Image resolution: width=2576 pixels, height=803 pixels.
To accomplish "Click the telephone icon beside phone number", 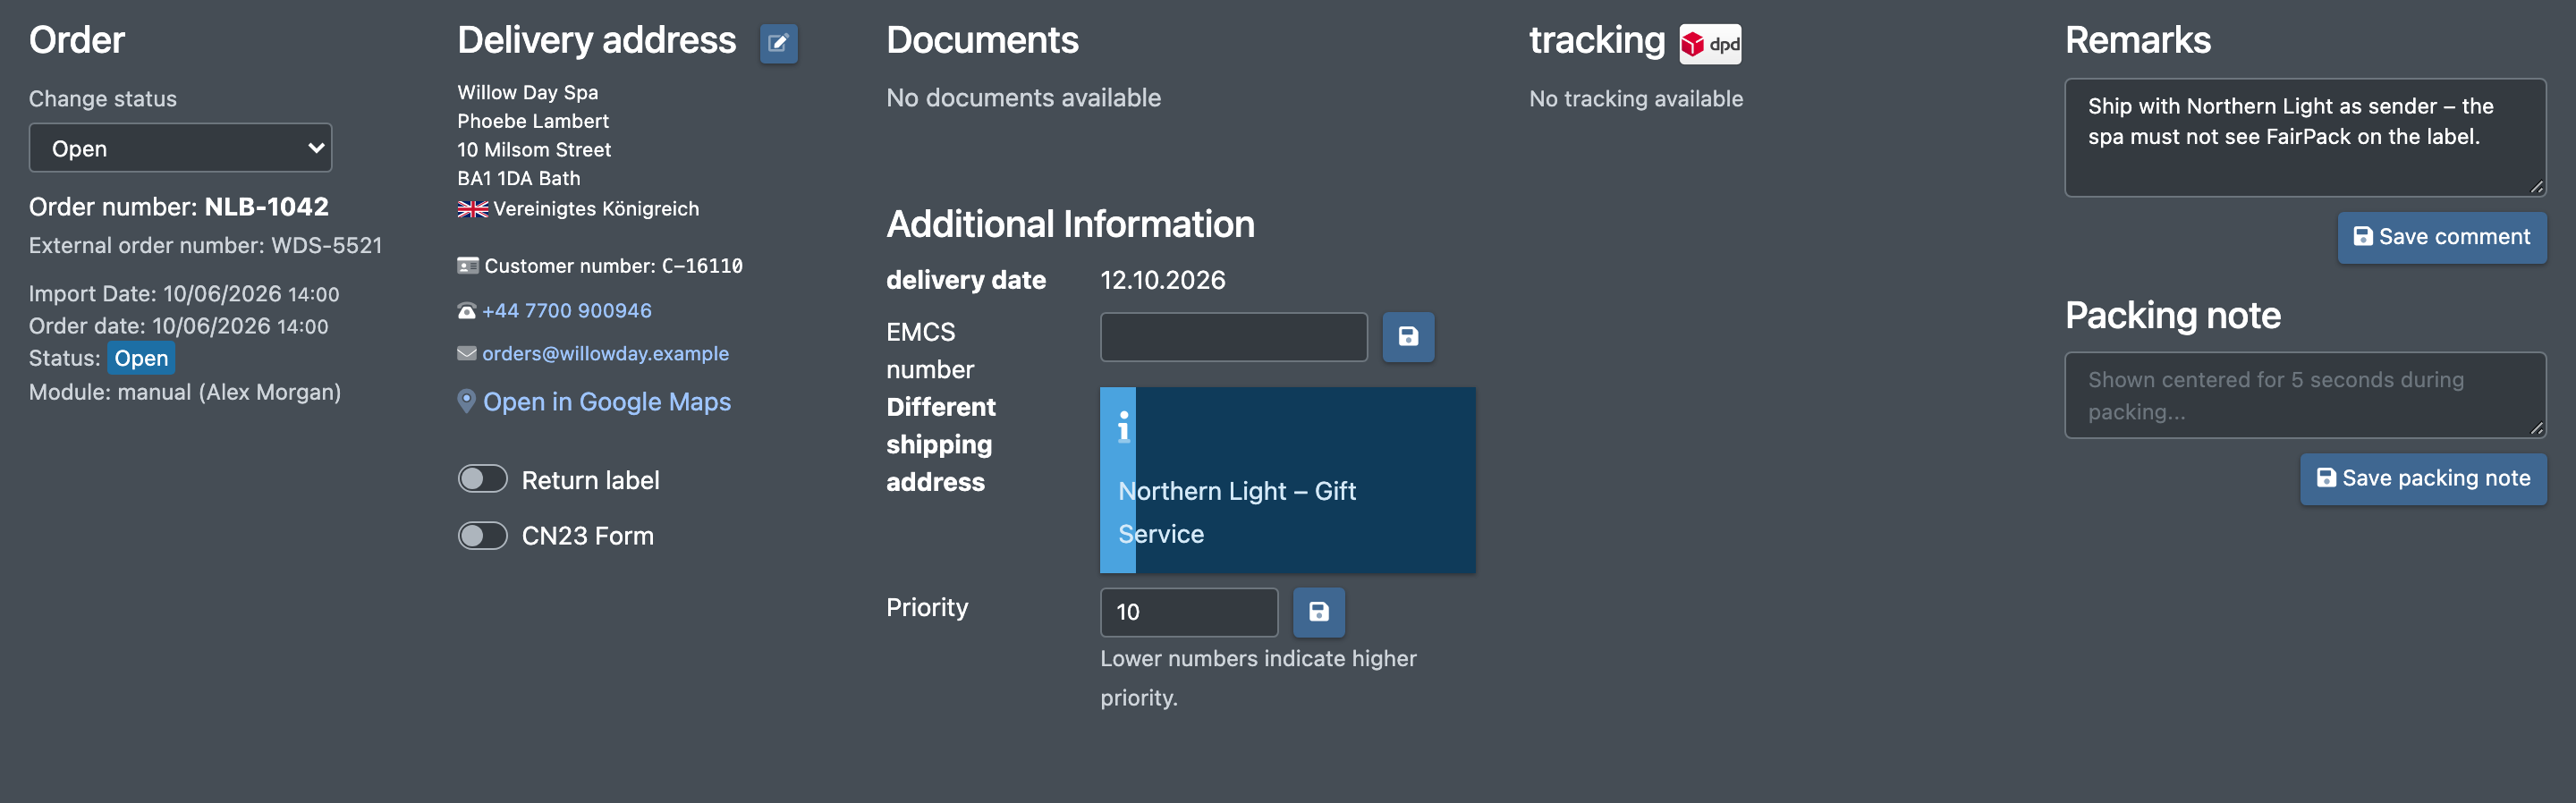I will point(466,311).
